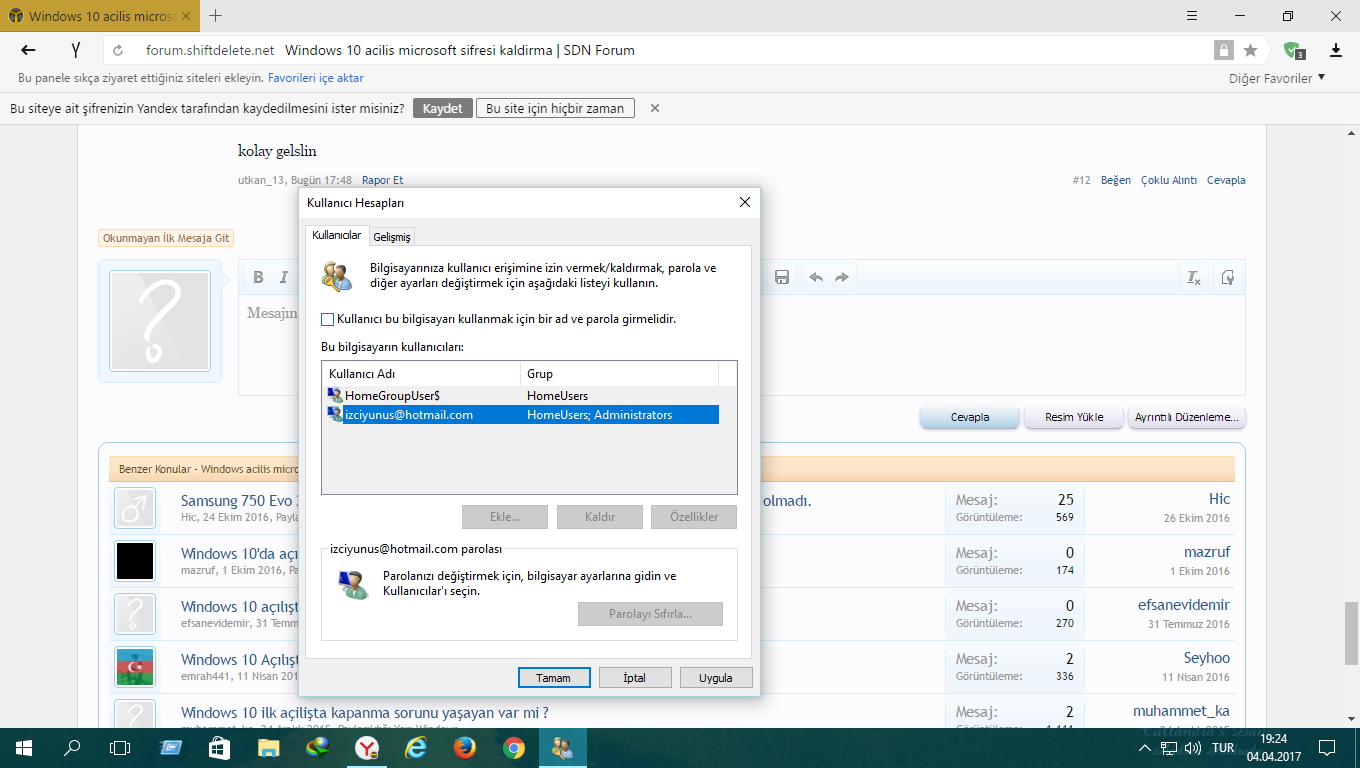Open the Yandex home Y icon
Image resolution: width=1360 pixels, height=768 pixels.
click(75, 50)
